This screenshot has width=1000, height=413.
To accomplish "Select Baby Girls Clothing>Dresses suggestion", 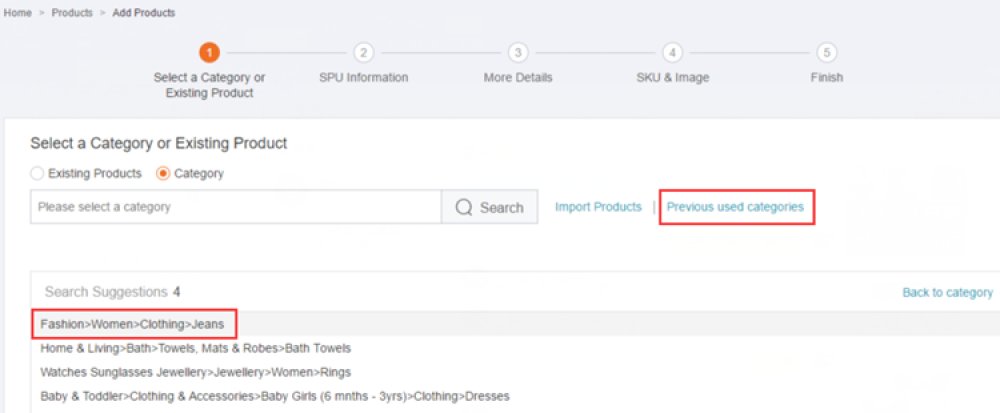I will (x=275, y=396).
